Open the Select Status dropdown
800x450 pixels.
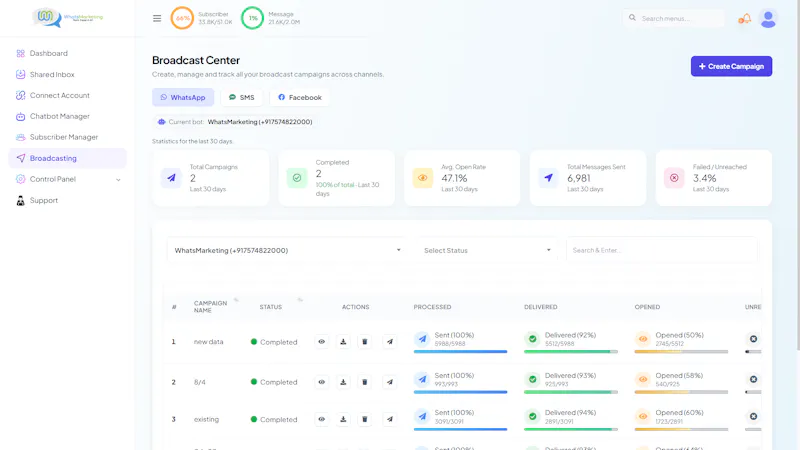pyautogui.click(x=487, y=251)
